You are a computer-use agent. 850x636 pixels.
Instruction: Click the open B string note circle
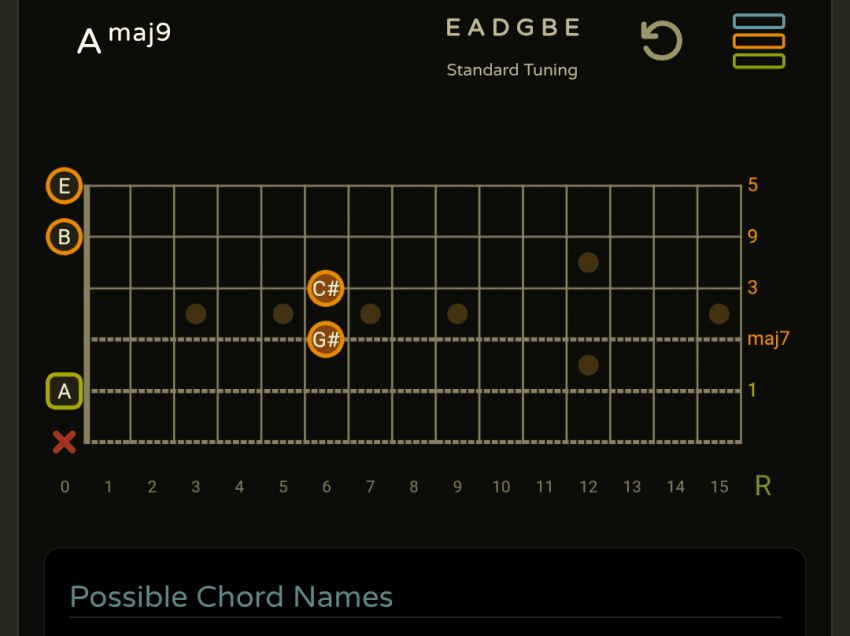64,237
